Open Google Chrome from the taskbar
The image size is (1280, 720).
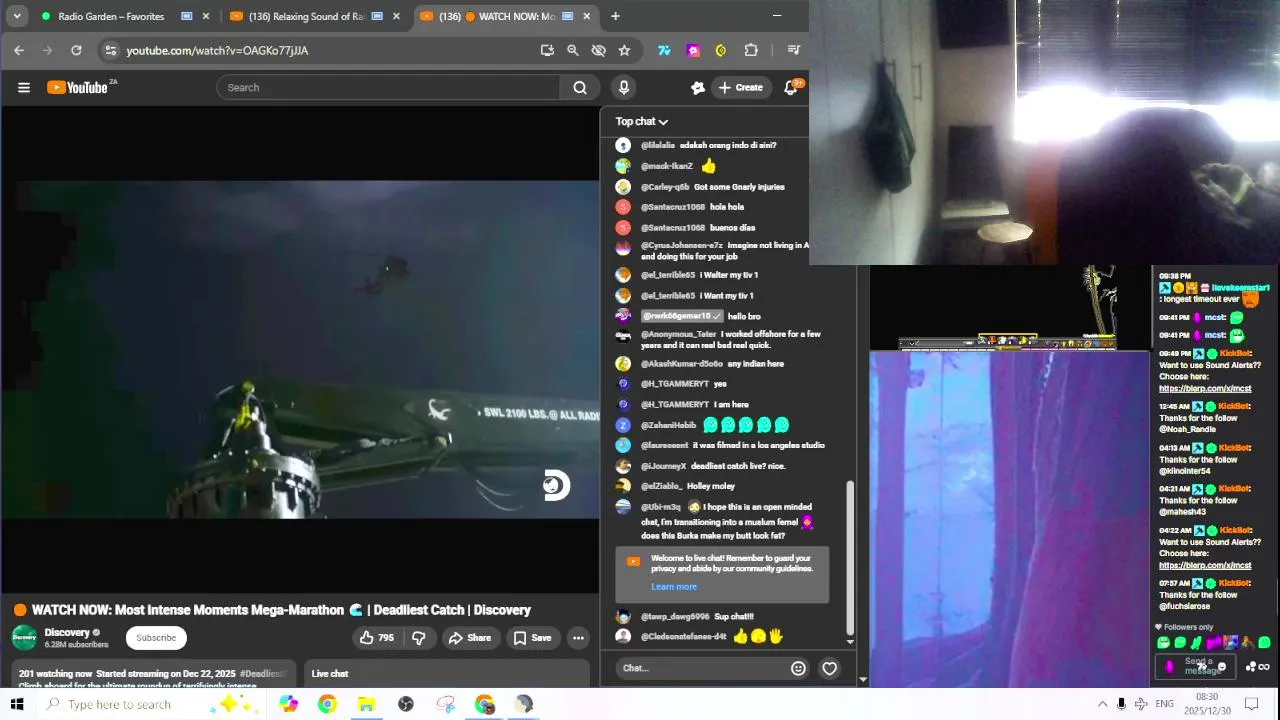(327, 704)
